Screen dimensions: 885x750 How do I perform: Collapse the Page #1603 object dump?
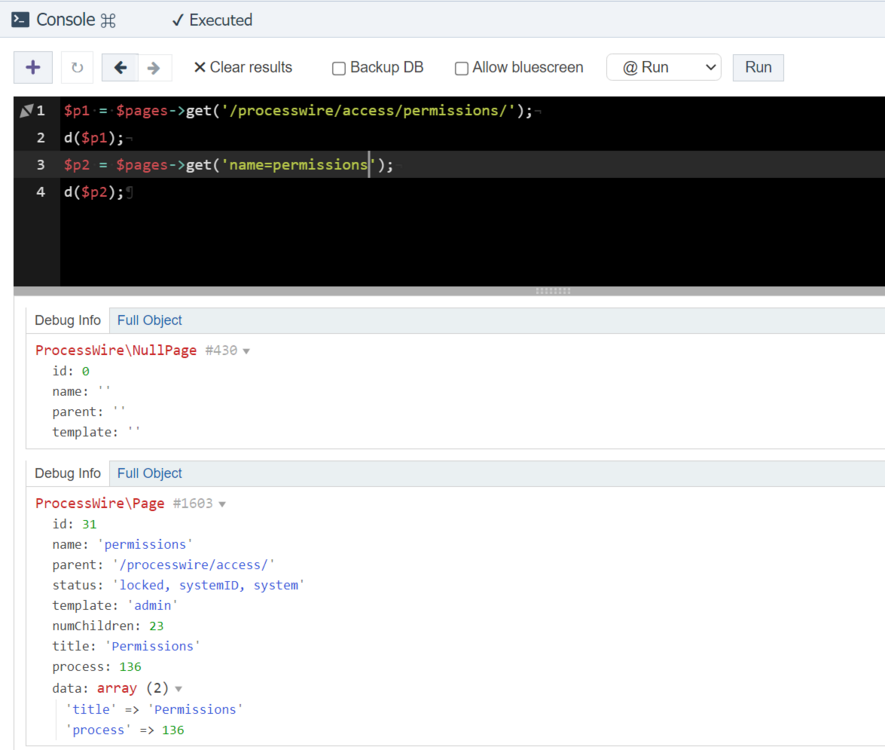click(222, 504)
